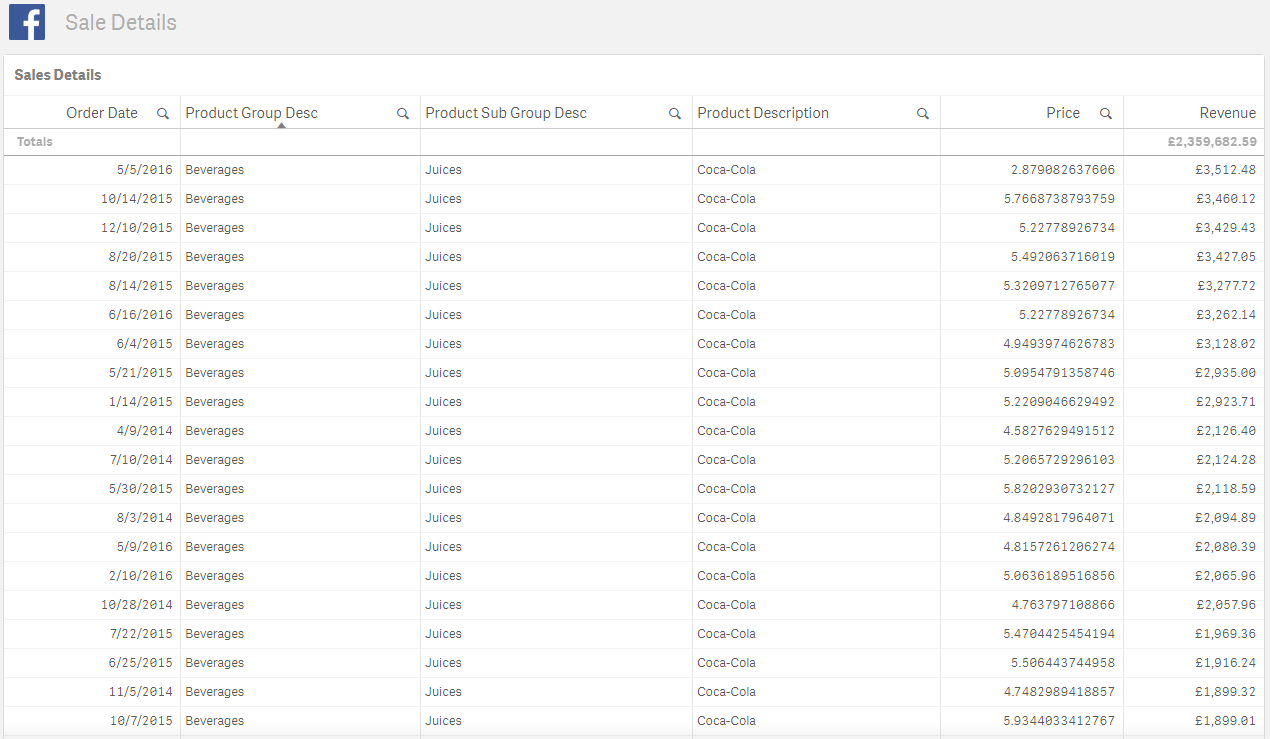This screenshot has height=739, width=1270.
Task: Open search for Product Description column
Action: point(923,114)
